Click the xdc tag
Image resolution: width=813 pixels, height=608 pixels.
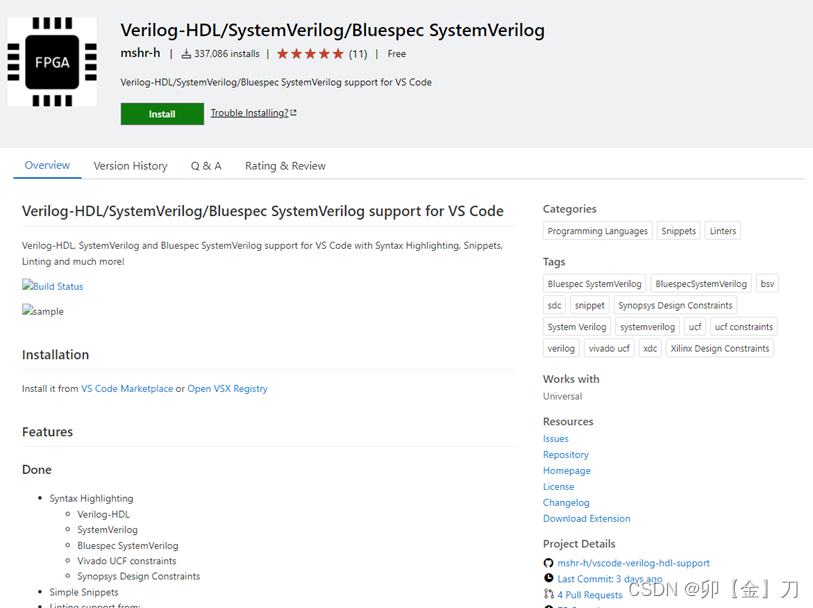pos(650,348)
